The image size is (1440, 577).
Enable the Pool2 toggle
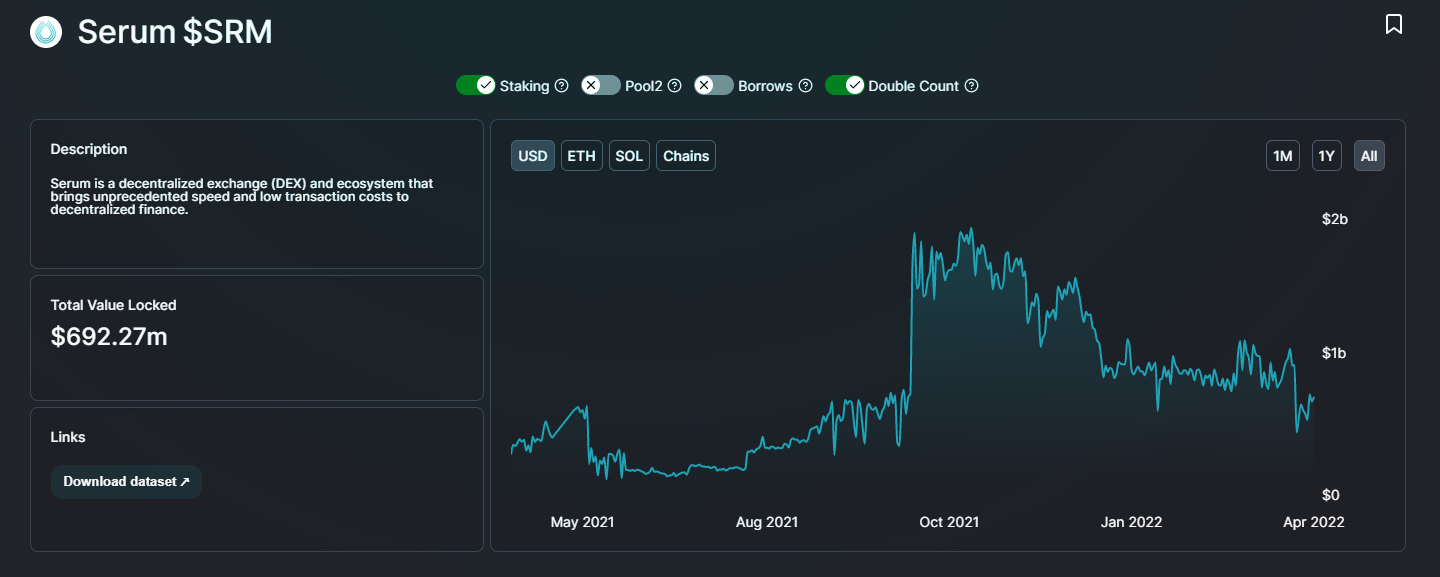pos(601,85)
